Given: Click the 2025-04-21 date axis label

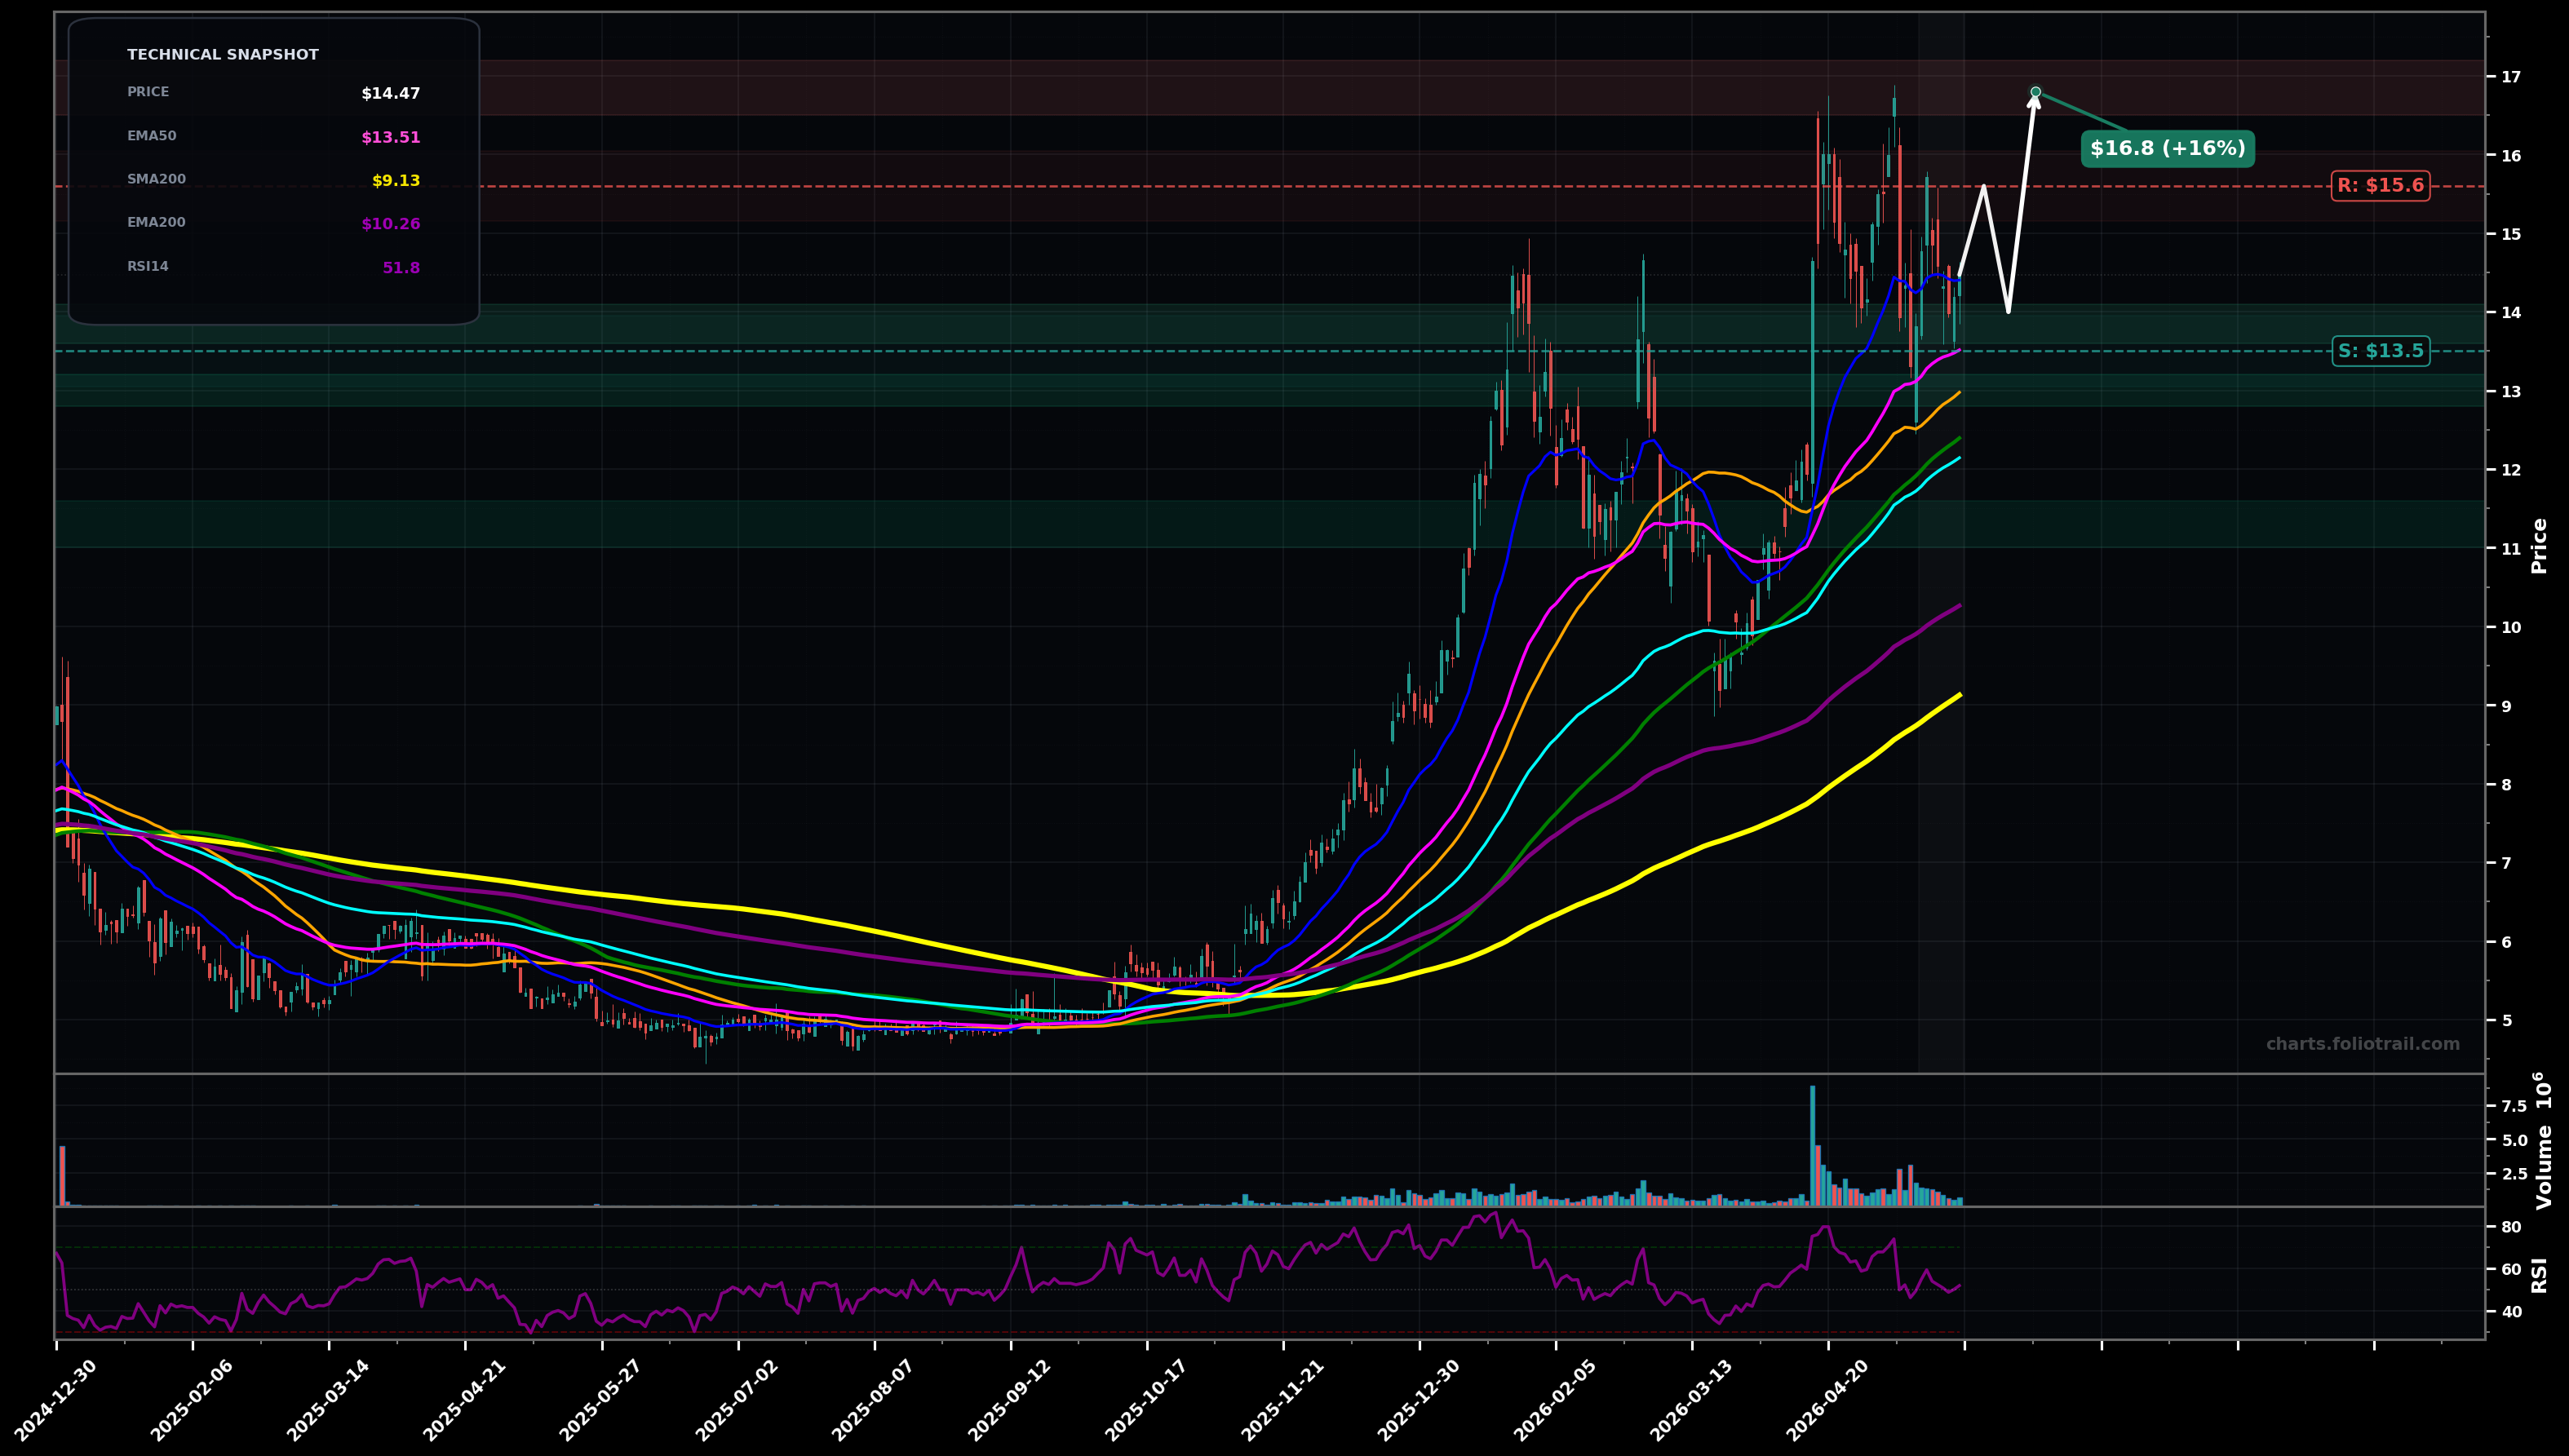Looking at the screenshot, I should click(465, 1400).
